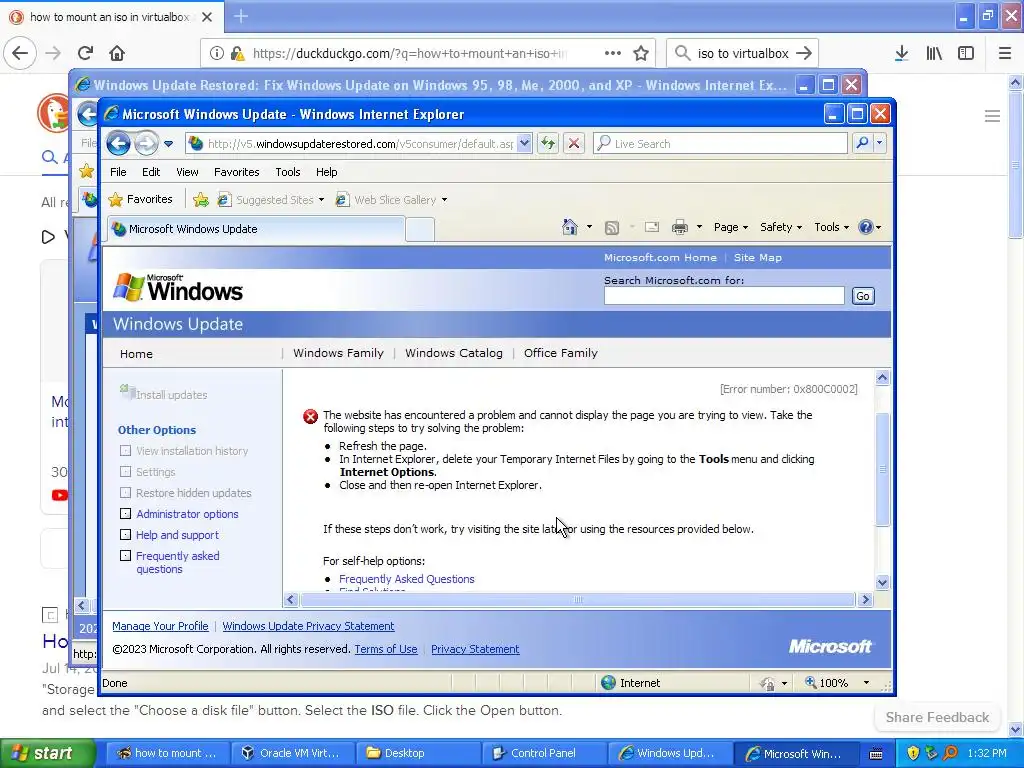Switch to Oracle VM VirtualBox taskbar item
The width and height of the screenshot is (1024, 768).
(291, 753)
